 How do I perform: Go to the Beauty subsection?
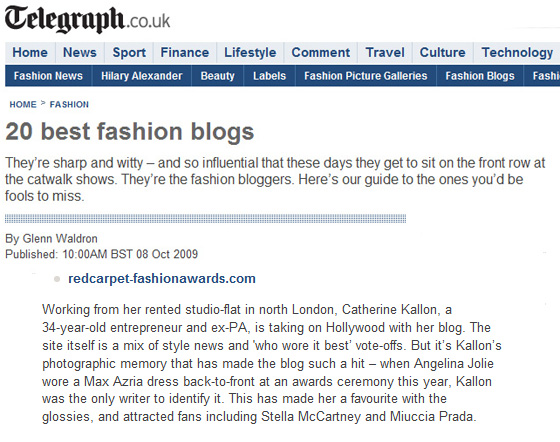[218, 76]
